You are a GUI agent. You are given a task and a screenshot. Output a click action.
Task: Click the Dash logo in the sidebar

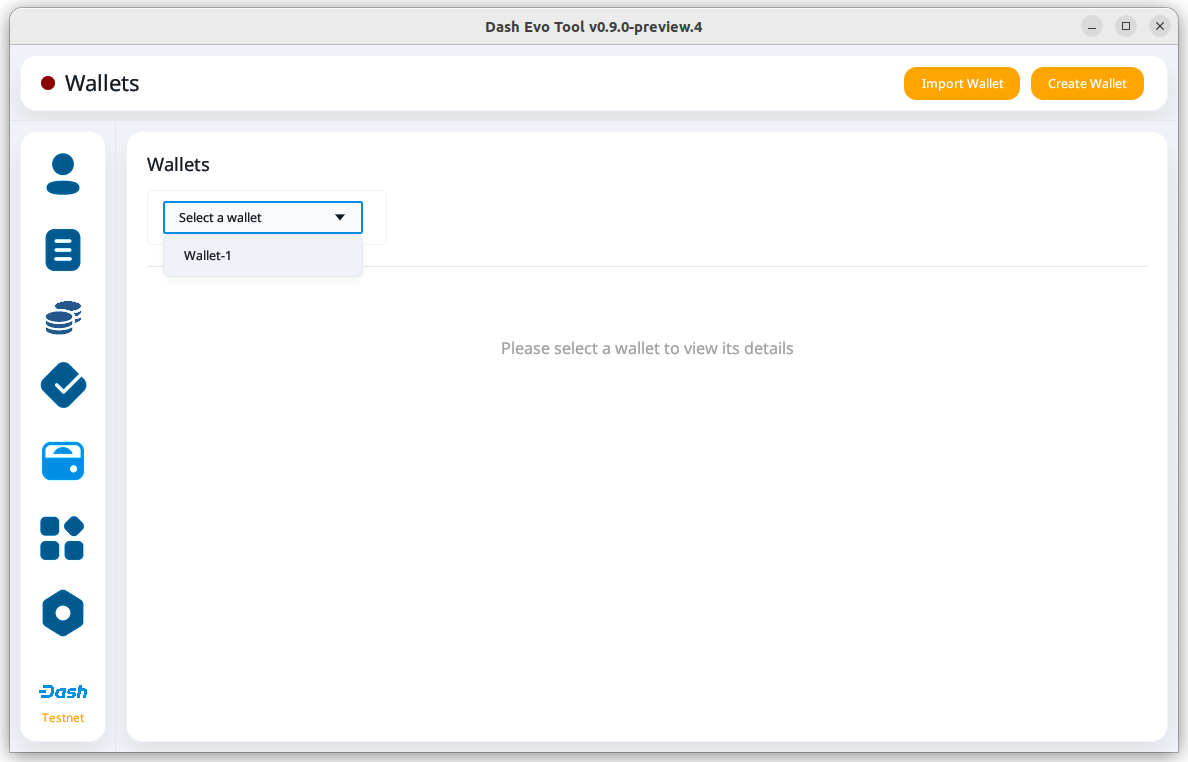[x=63, y=692]
